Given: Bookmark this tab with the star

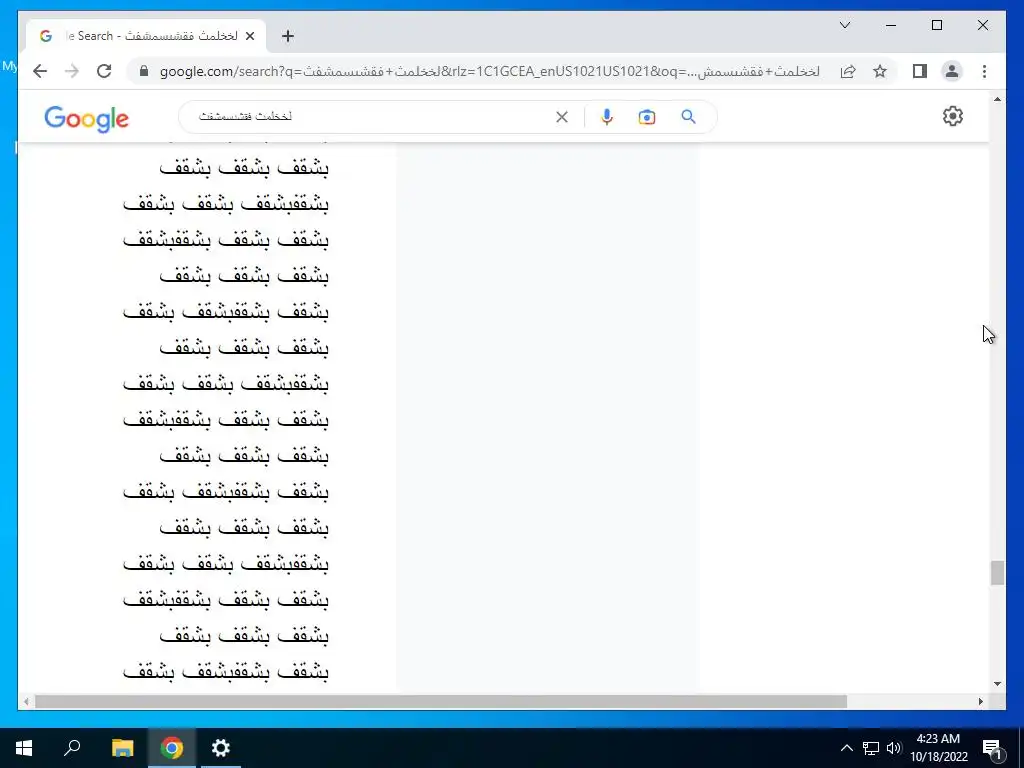Looking at the screenshot, I should [880, 71].
